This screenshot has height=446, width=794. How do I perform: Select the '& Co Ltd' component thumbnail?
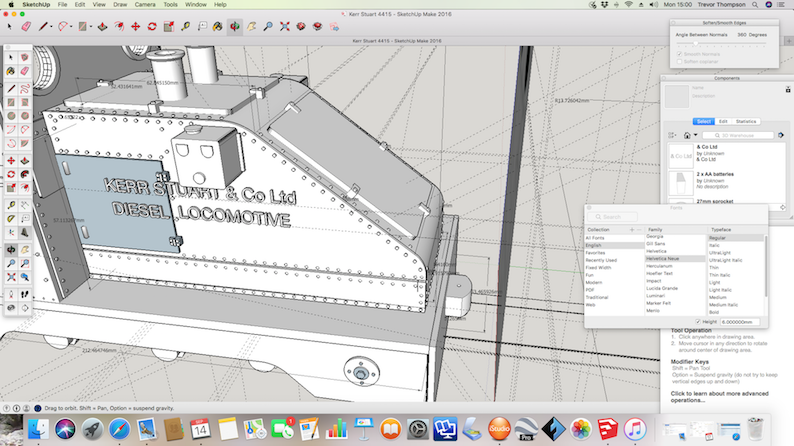point(681,155)
